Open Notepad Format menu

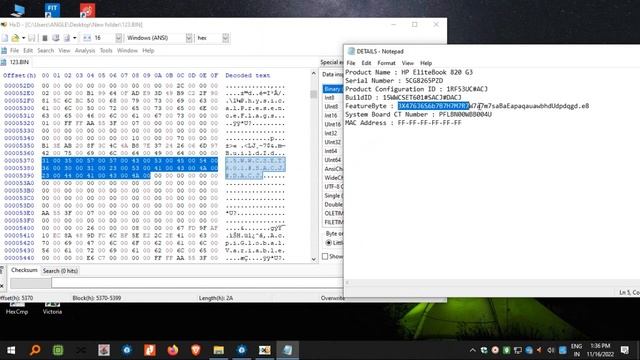point(386,63)
